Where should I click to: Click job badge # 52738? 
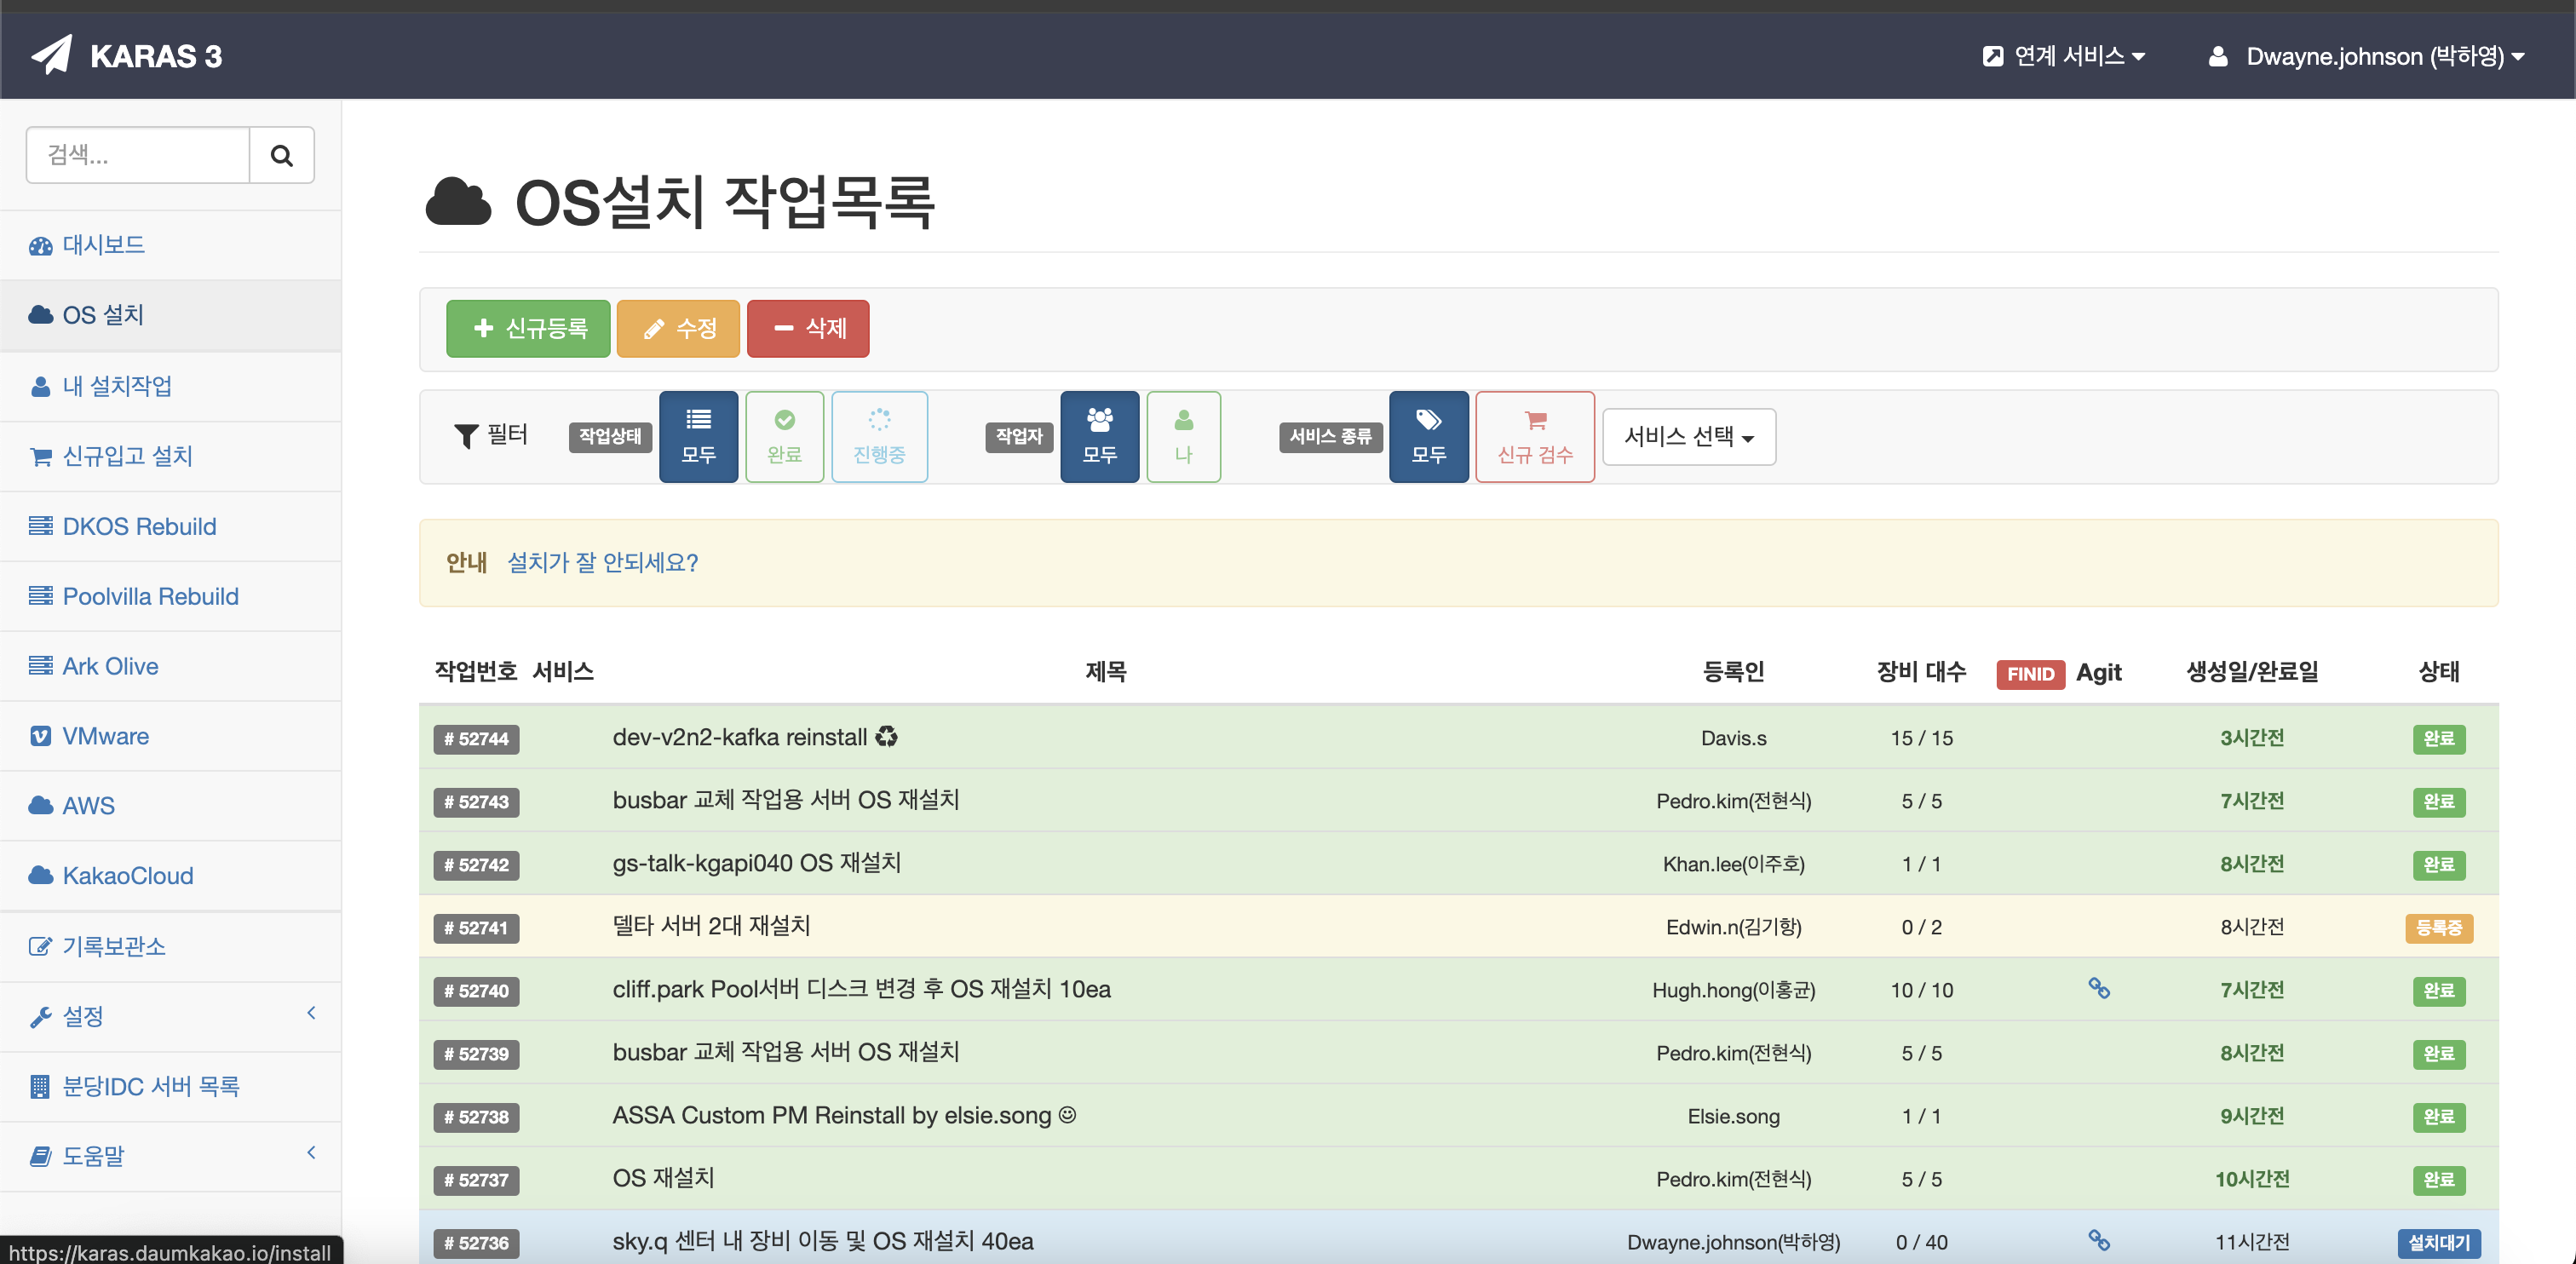(476, 1117)
